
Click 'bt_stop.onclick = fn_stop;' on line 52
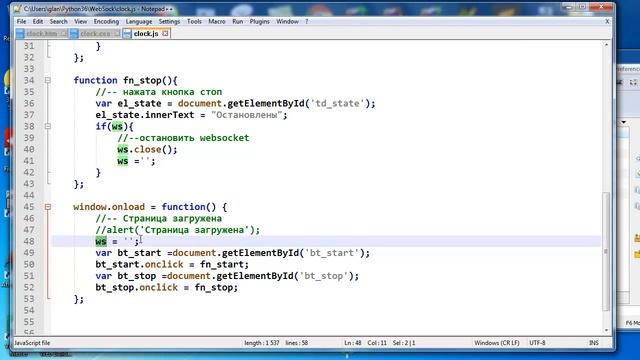[167, 287]
